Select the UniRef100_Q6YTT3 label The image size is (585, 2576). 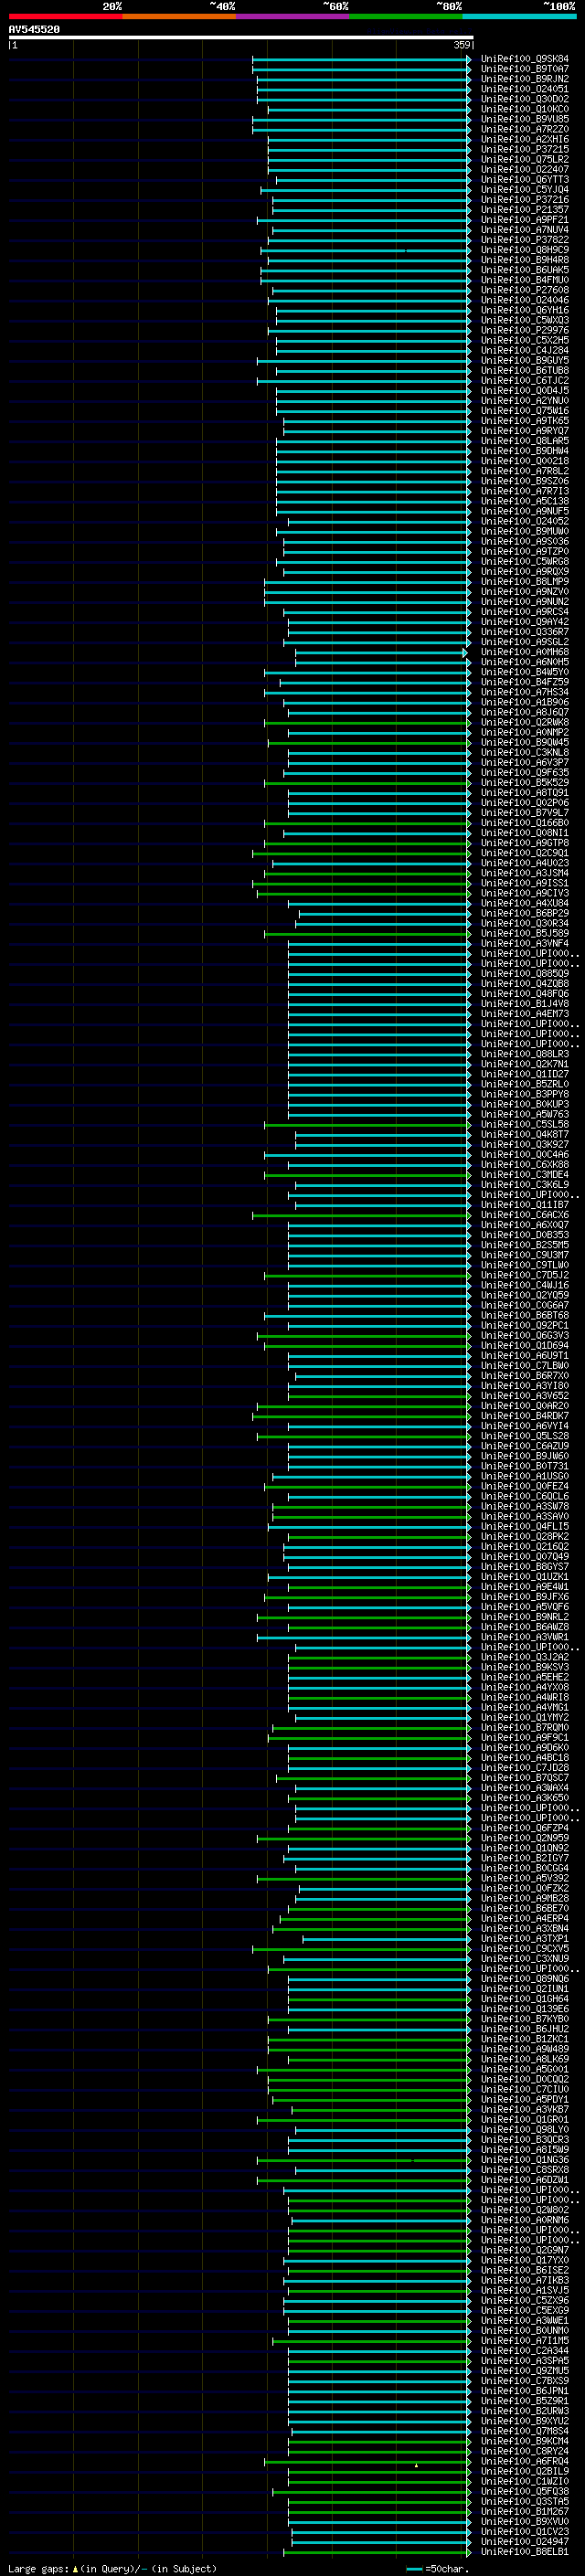(x=525, y=179)
